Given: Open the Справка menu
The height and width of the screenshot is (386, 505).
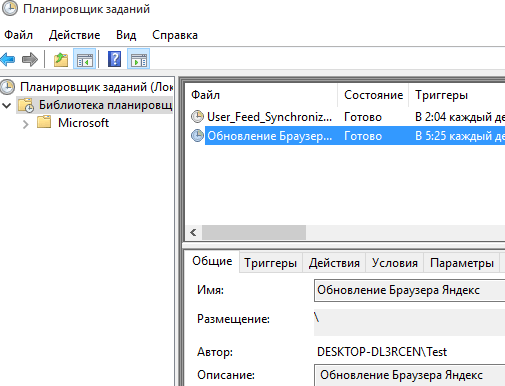Looking at the screenshot, I should pyautogui.click(x=175, y=35).
